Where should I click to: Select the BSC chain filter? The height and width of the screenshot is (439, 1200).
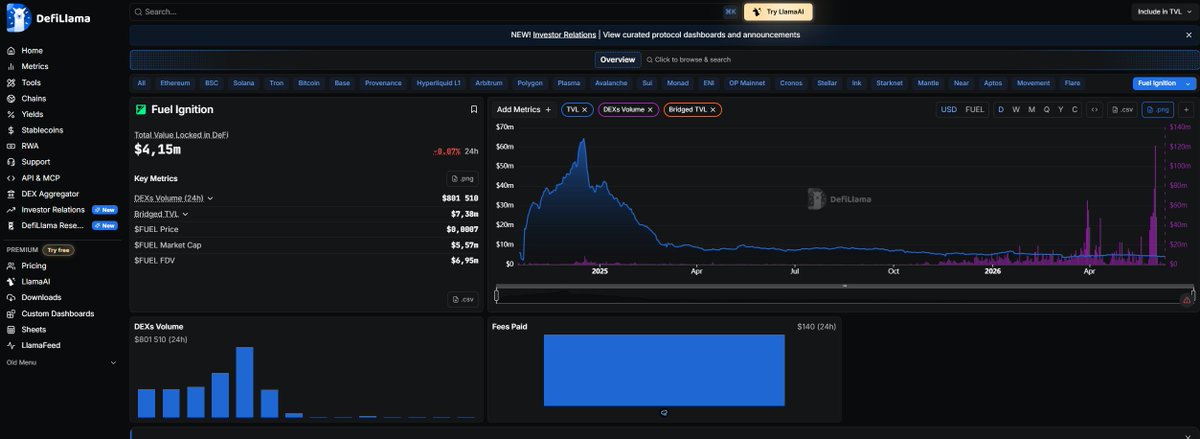[211, 83]
